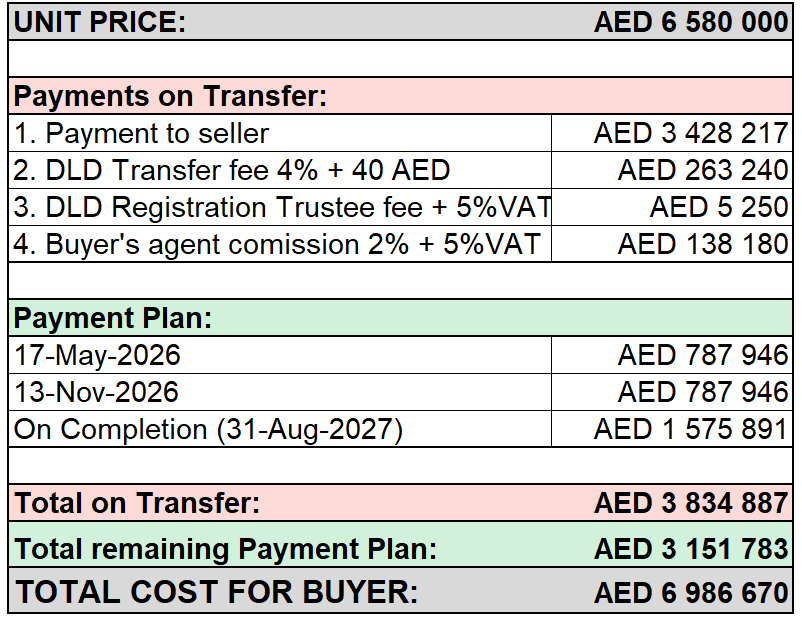Click Buyer's agent comission row label
This screenshot has width=802, height=621.
pos(280,245)
